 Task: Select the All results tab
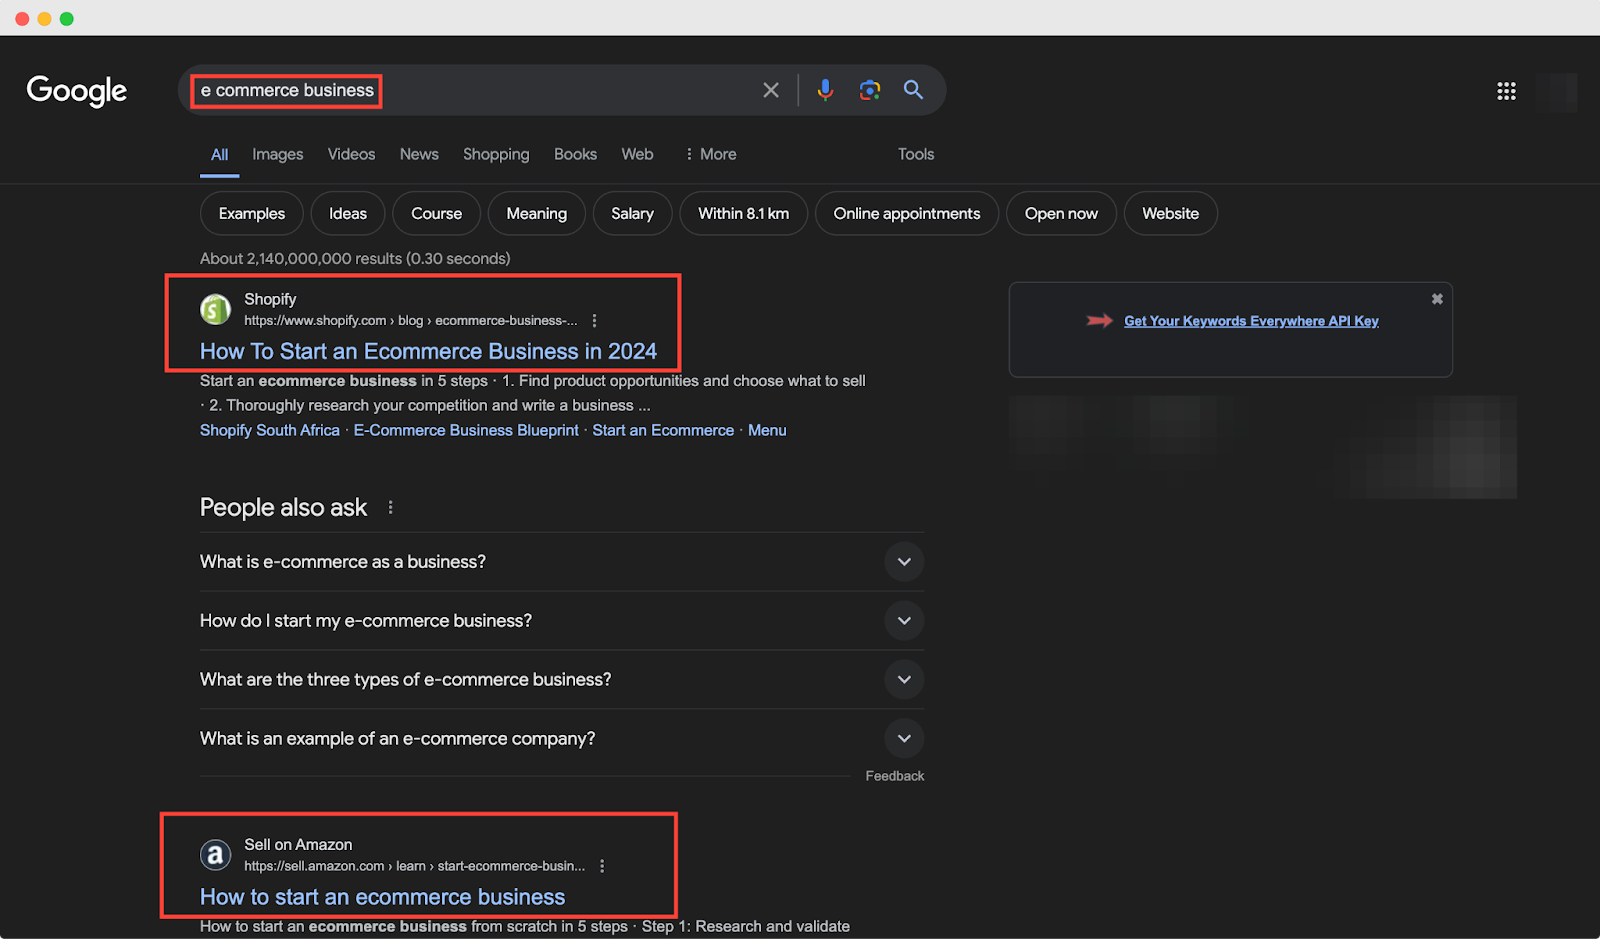coord(219,155)
